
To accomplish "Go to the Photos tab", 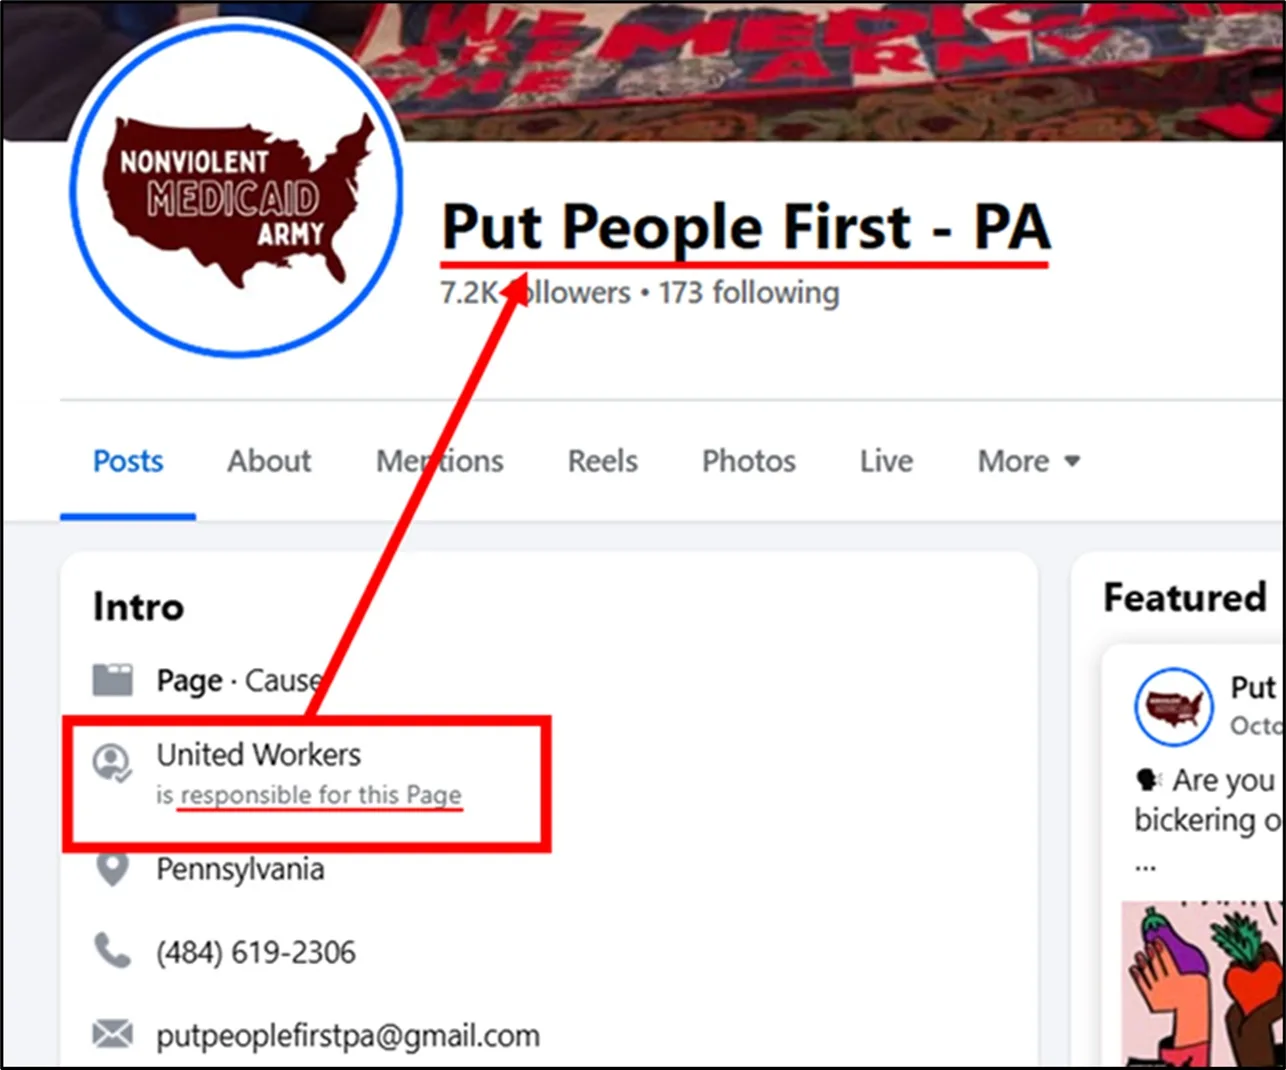I will pos(749,461).
